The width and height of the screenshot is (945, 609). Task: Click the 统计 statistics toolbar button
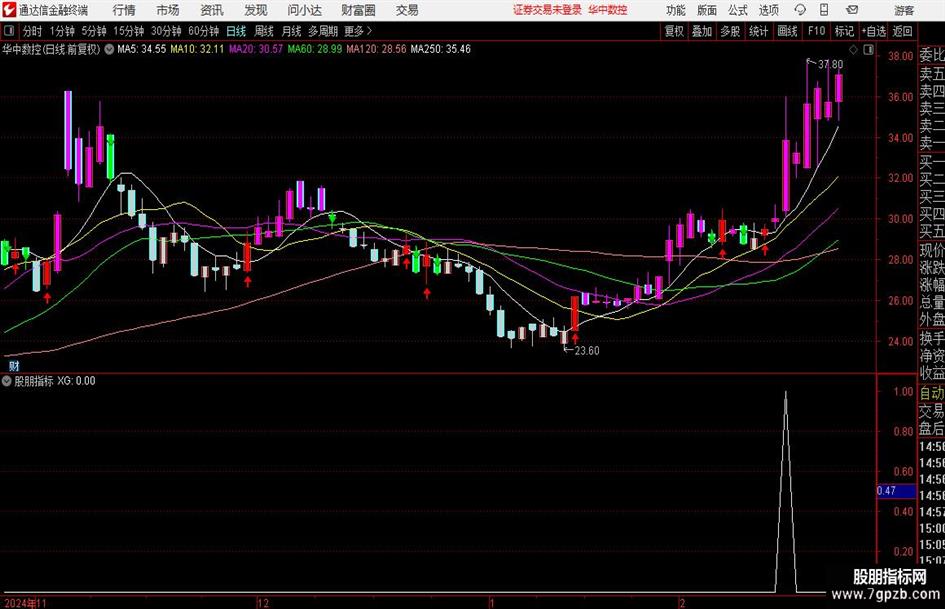pos(758,31)
